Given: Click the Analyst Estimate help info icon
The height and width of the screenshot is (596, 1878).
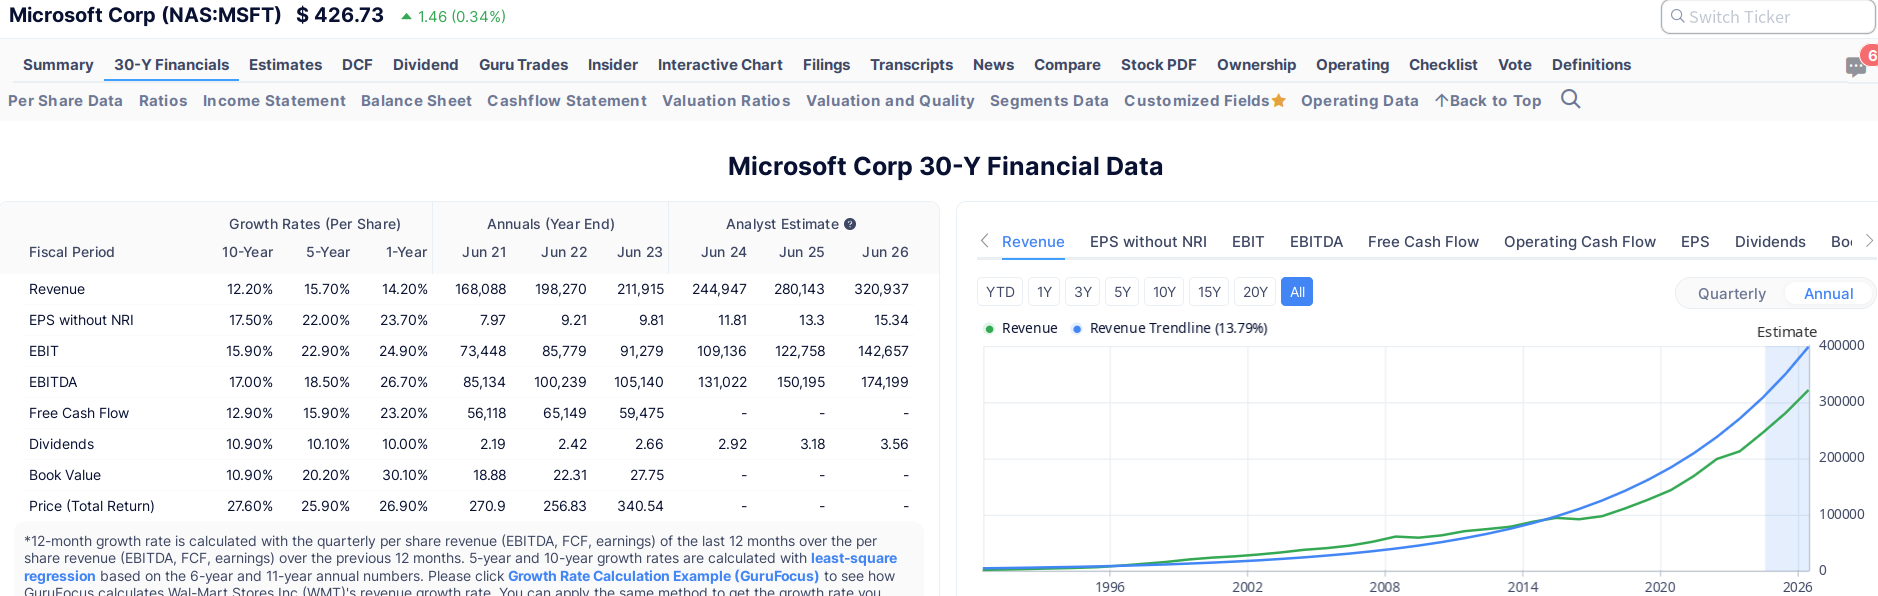Looking at the screenshot, I should tap(850, 224).
